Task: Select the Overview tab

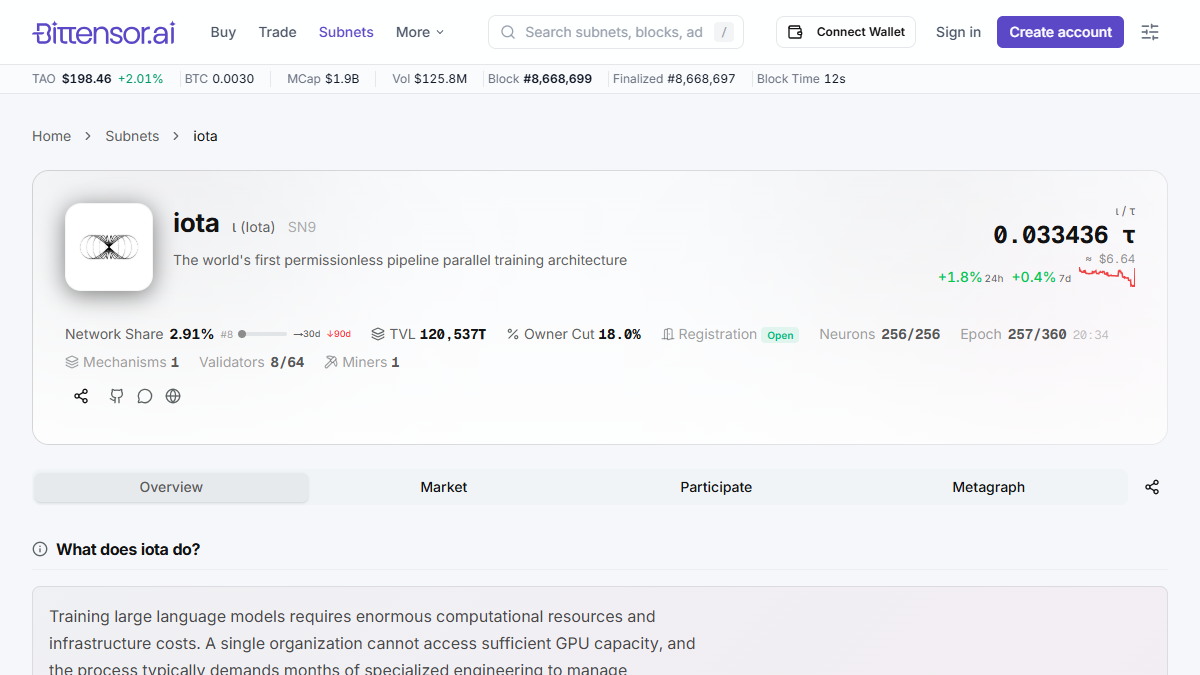Action: (171, 487)
